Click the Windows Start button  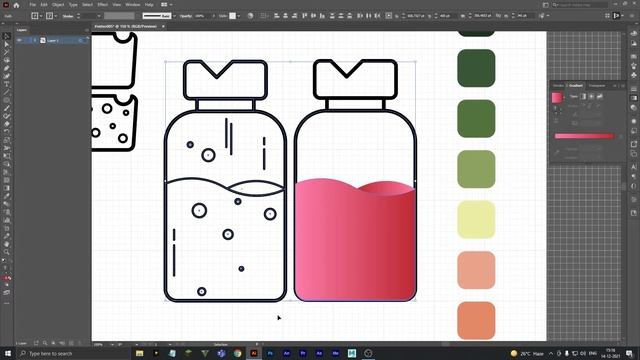click(x=7, y=353)
